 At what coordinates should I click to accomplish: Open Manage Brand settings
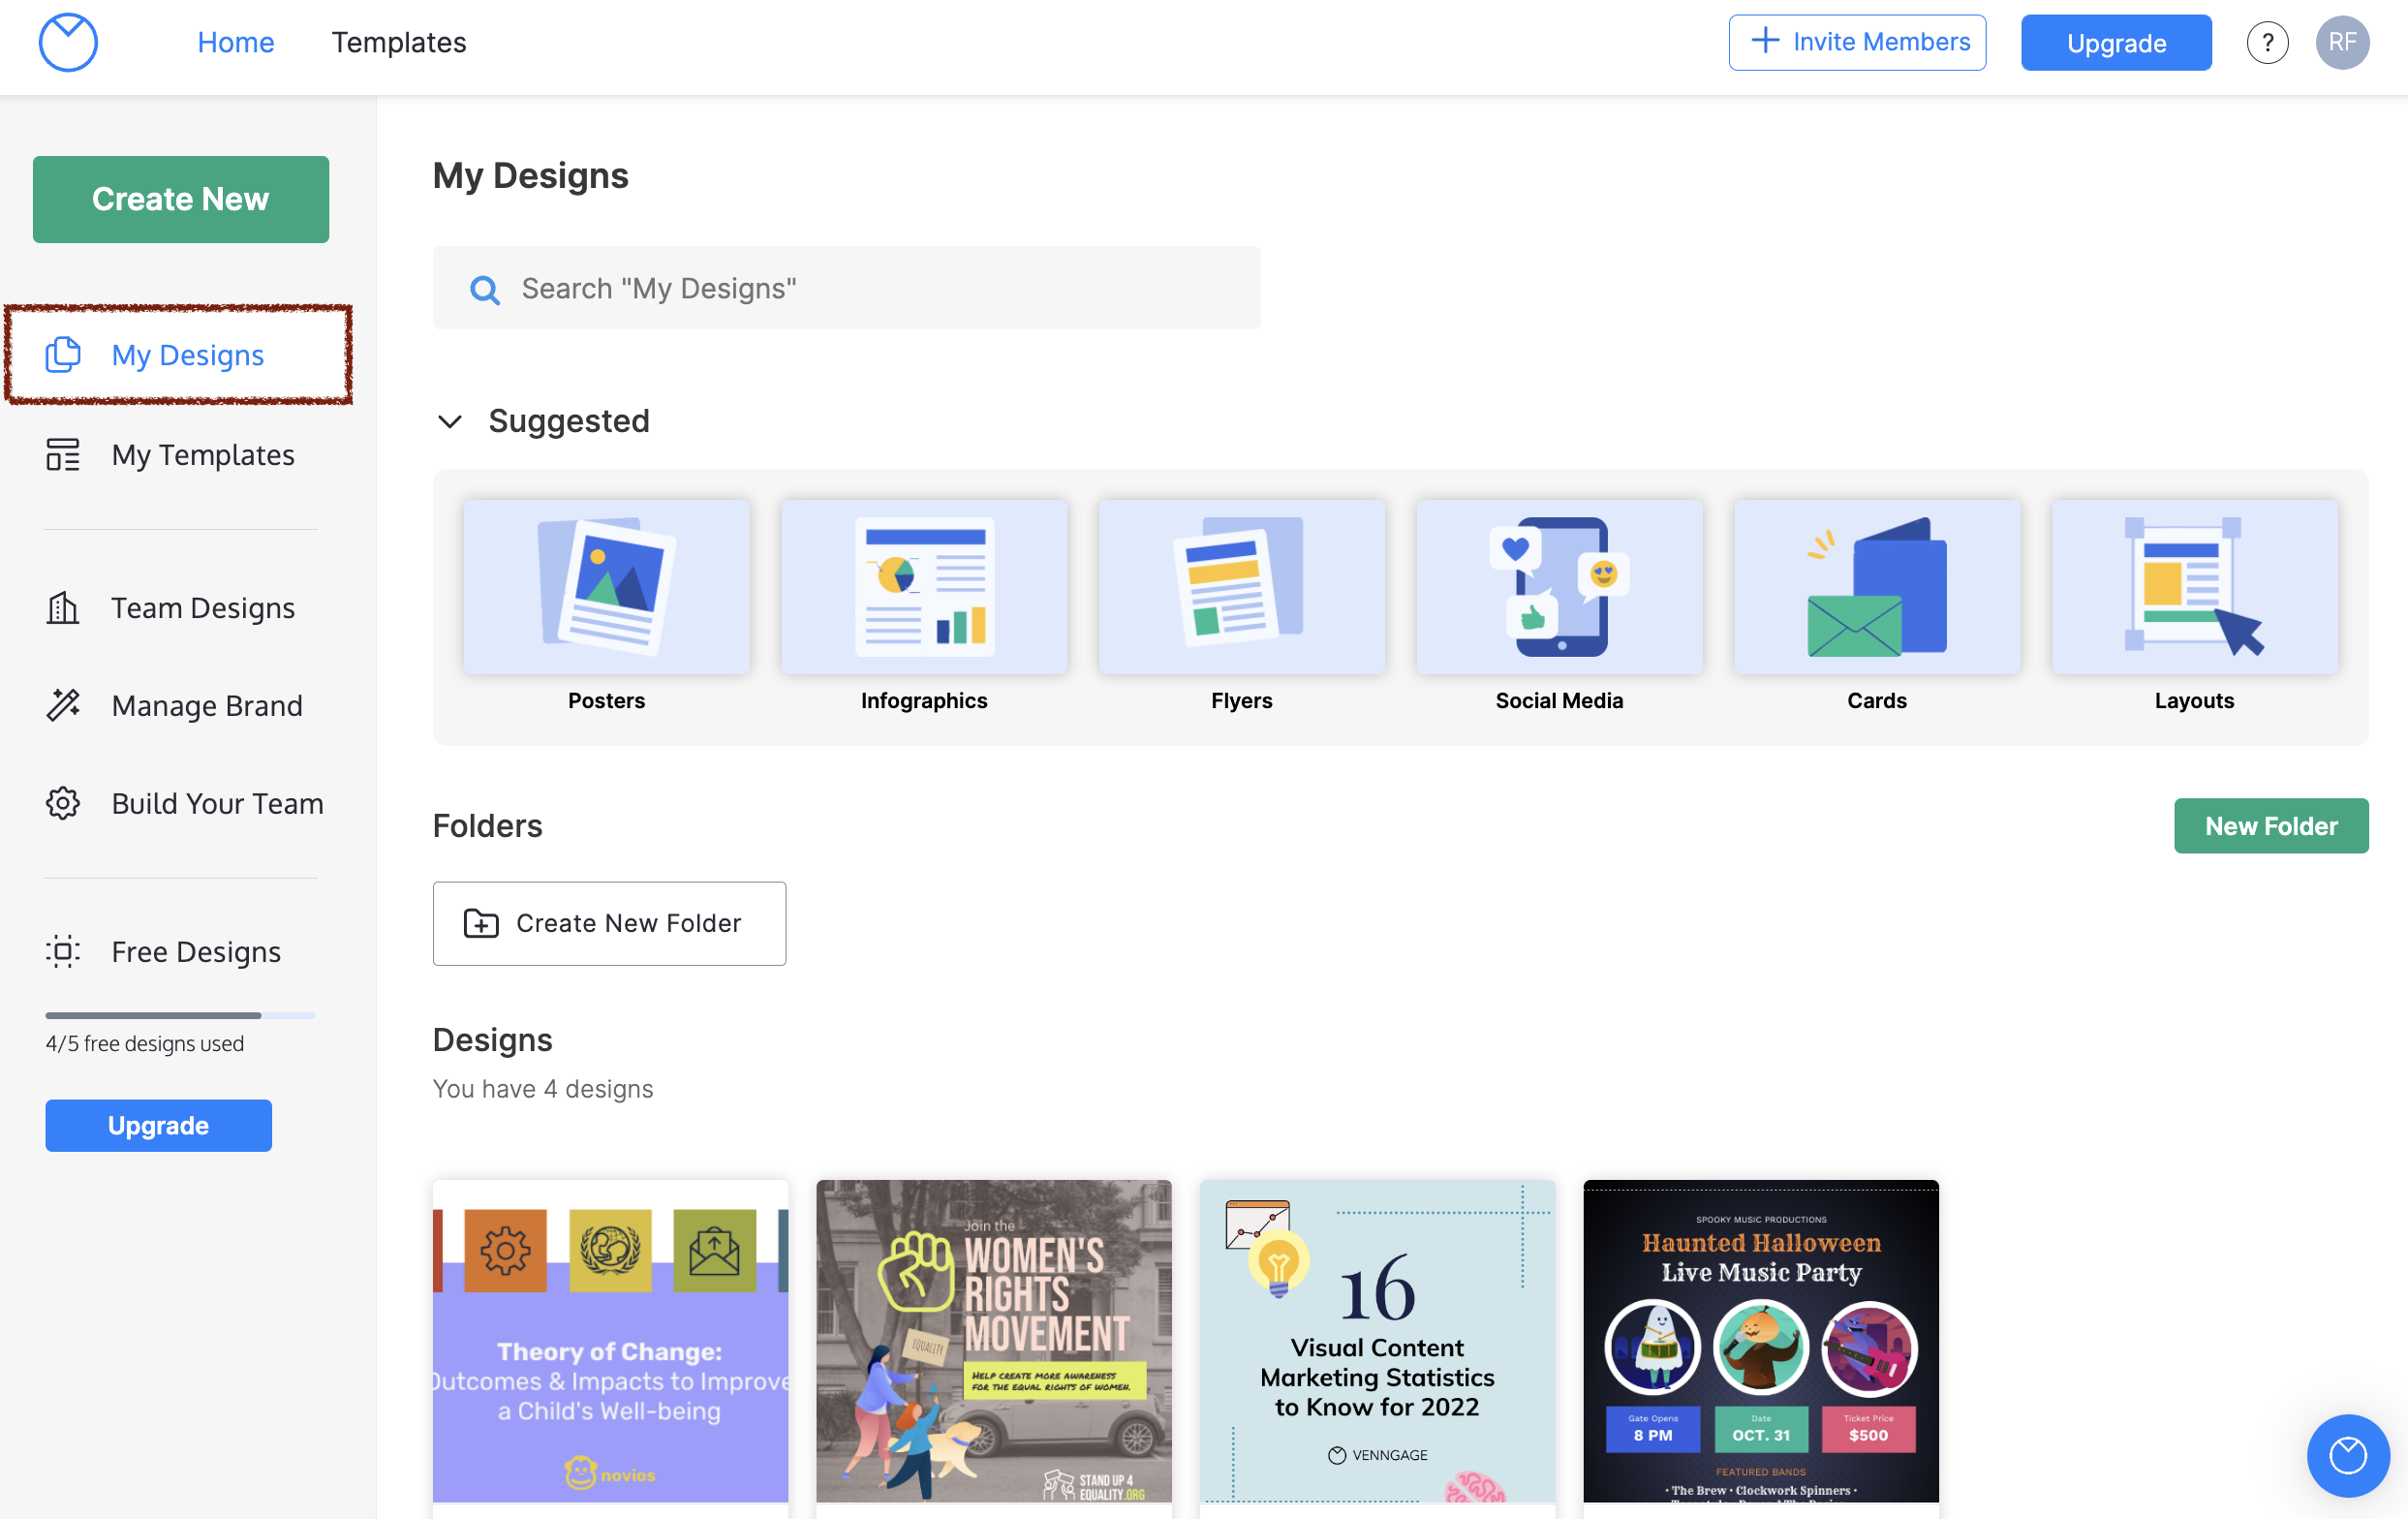pos(207,705)
